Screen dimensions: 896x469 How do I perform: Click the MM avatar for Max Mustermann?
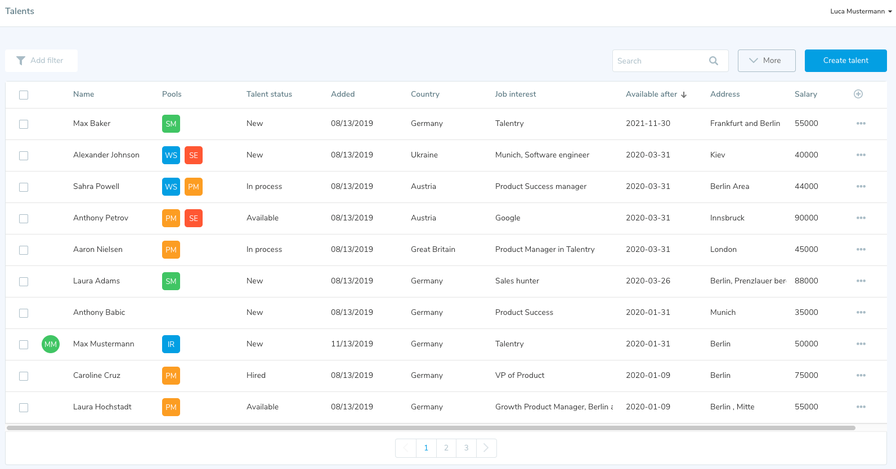[x=50, y=344]
